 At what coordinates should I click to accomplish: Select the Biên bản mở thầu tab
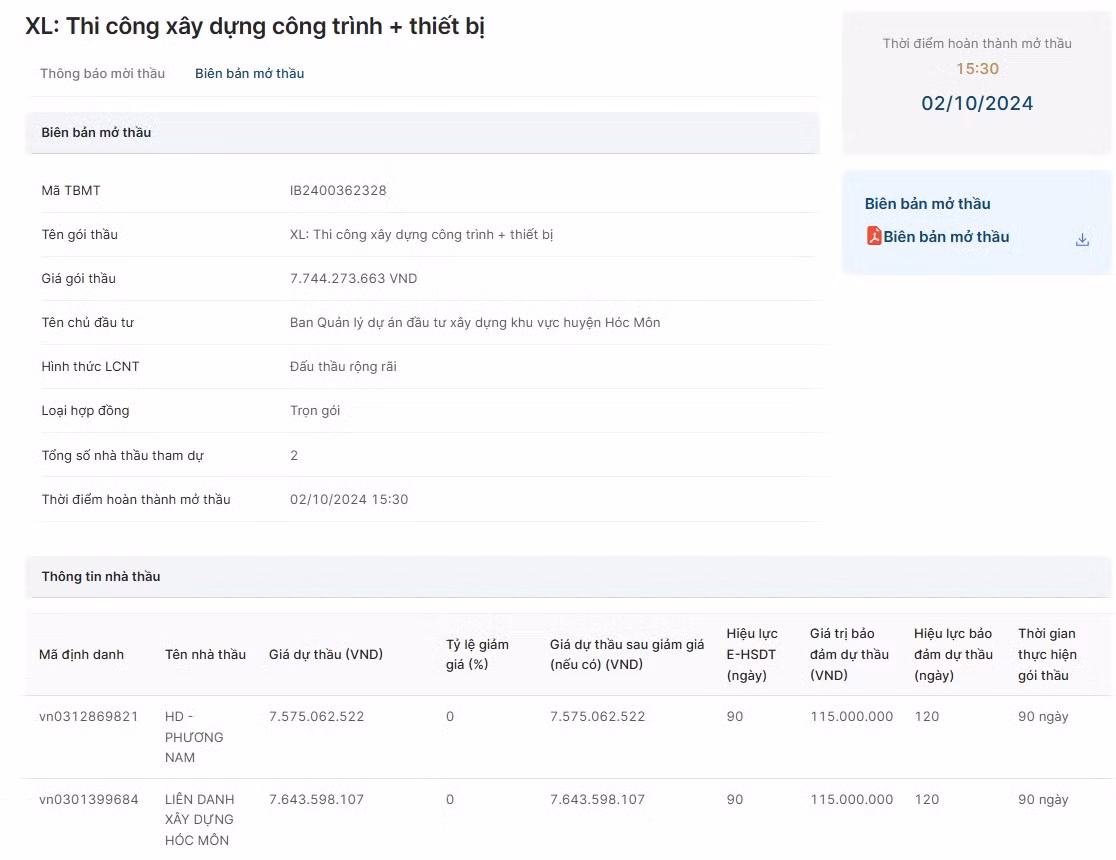pos(249,73)
